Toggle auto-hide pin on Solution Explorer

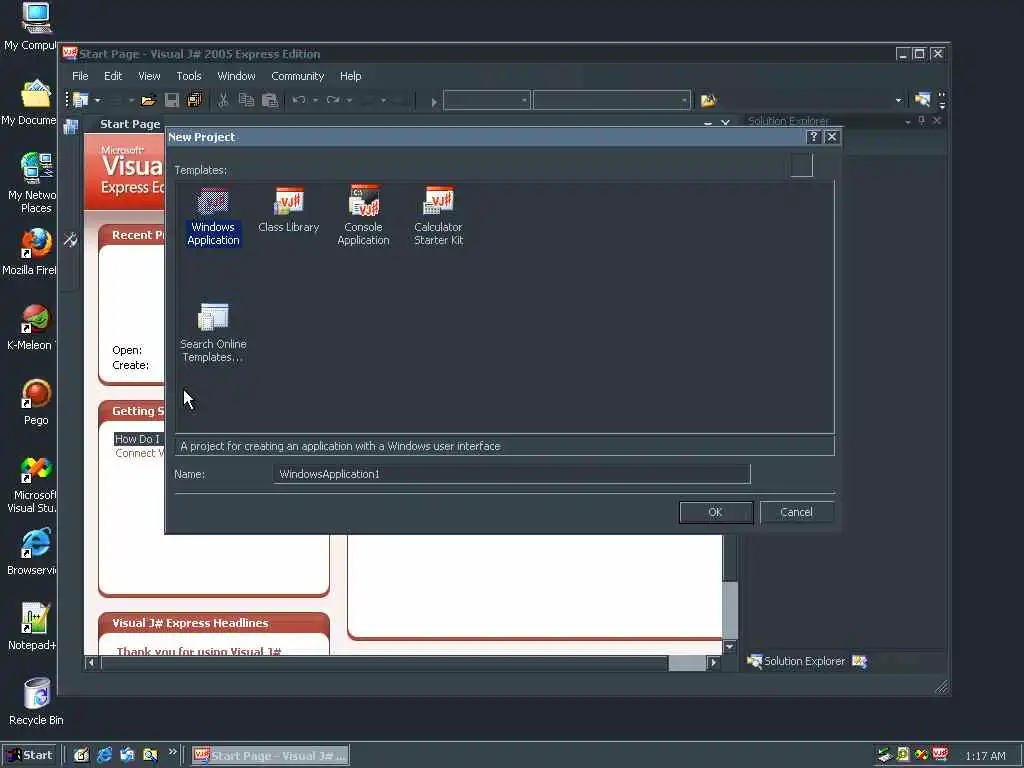click(x=921, y=121)
